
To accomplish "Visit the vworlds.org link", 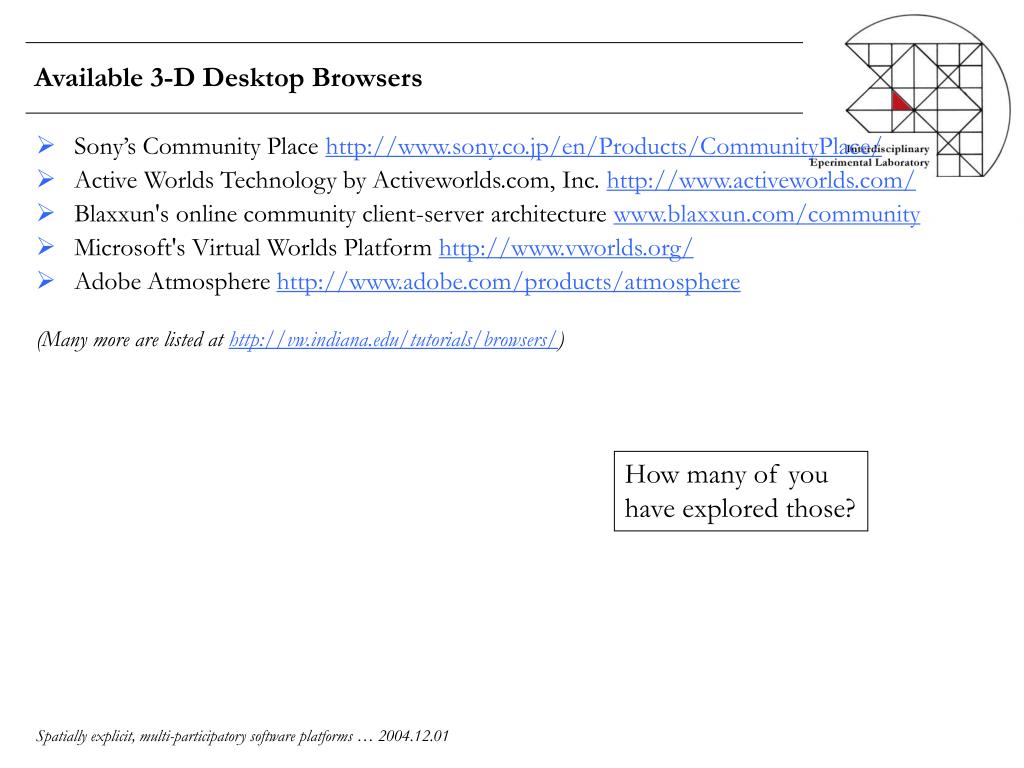I will click(x=566, y=248).
